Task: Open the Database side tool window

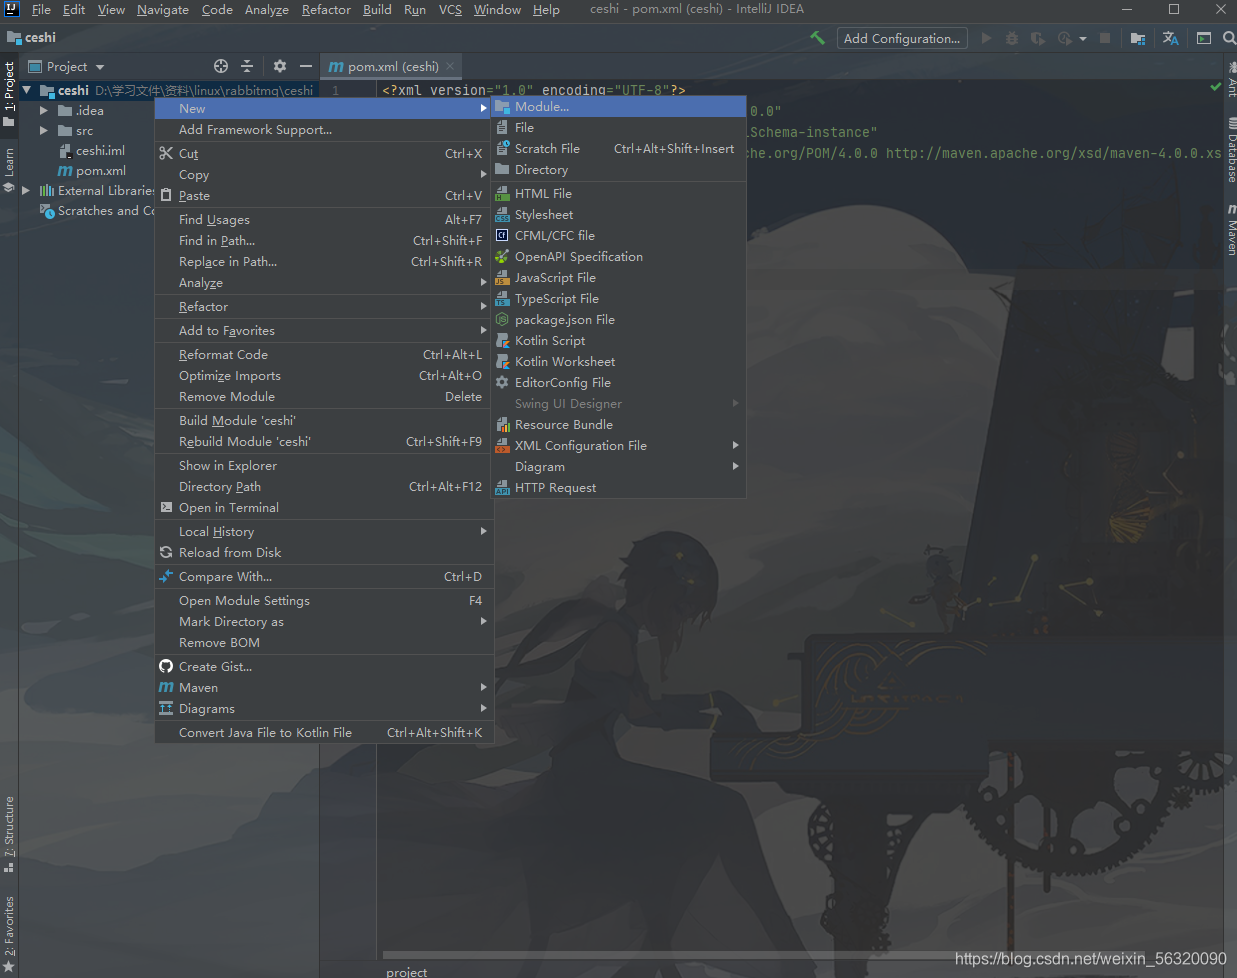Action: pos(1231,150)
